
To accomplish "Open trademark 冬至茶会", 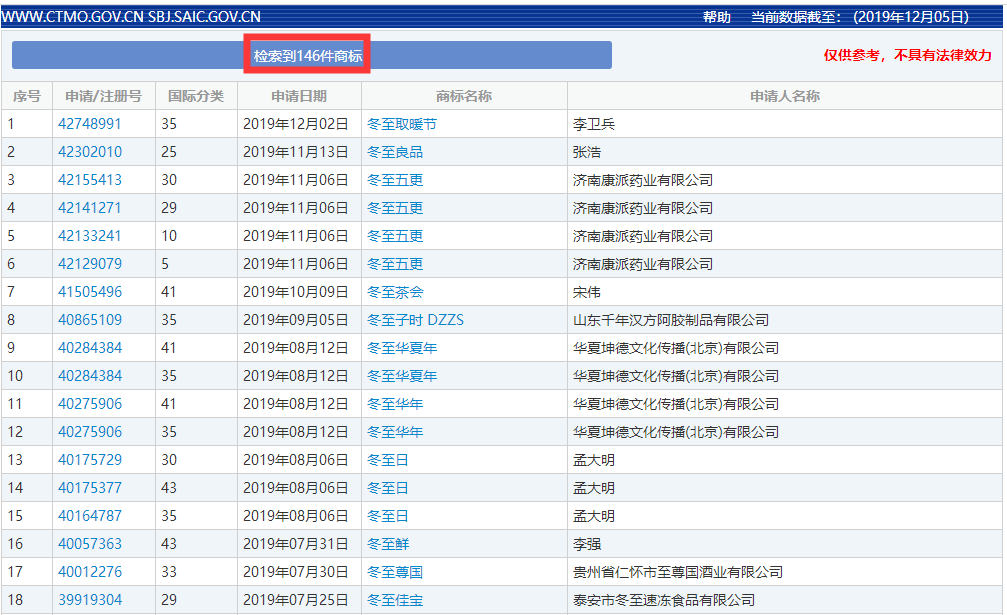I will point(395,292).
